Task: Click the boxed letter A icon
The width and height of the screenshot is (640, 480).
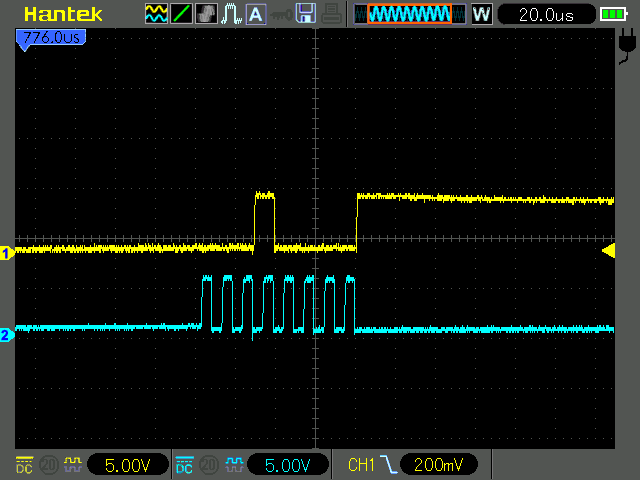Action: pos(256,15)
